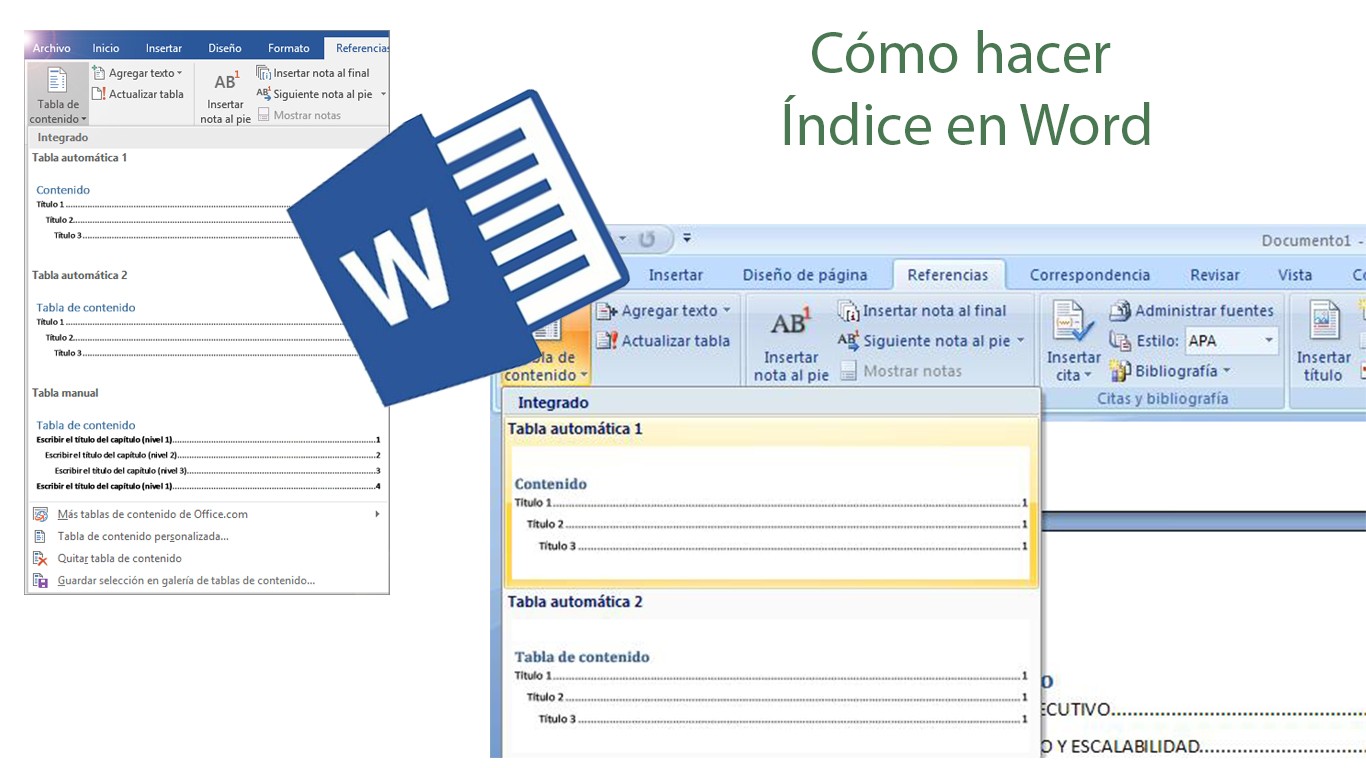This screenshot has height=768, width=1366.
Task: Click Agregar texto icon in the smaller Word window
Action: [99, 73]
